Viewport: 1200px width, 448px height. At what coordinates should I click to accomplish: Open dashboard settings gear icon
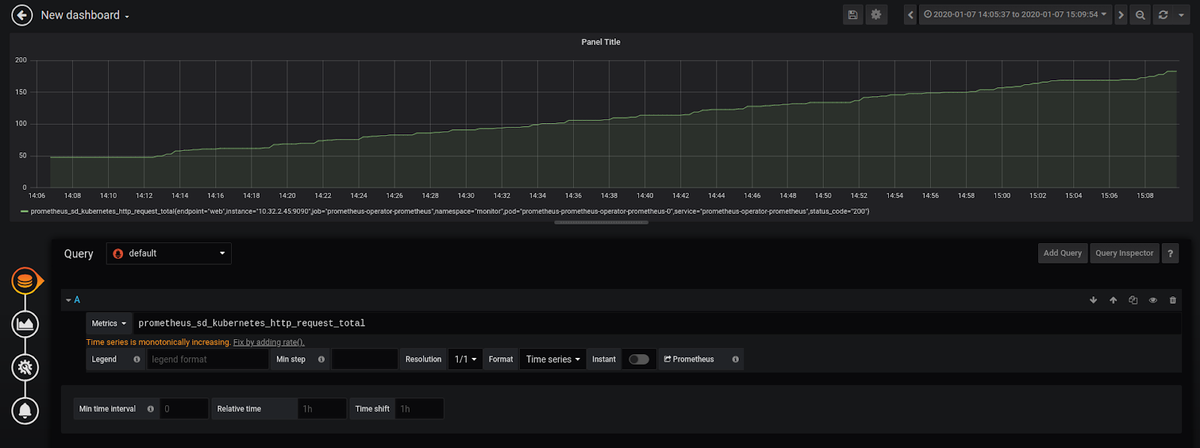coord(877,15)
